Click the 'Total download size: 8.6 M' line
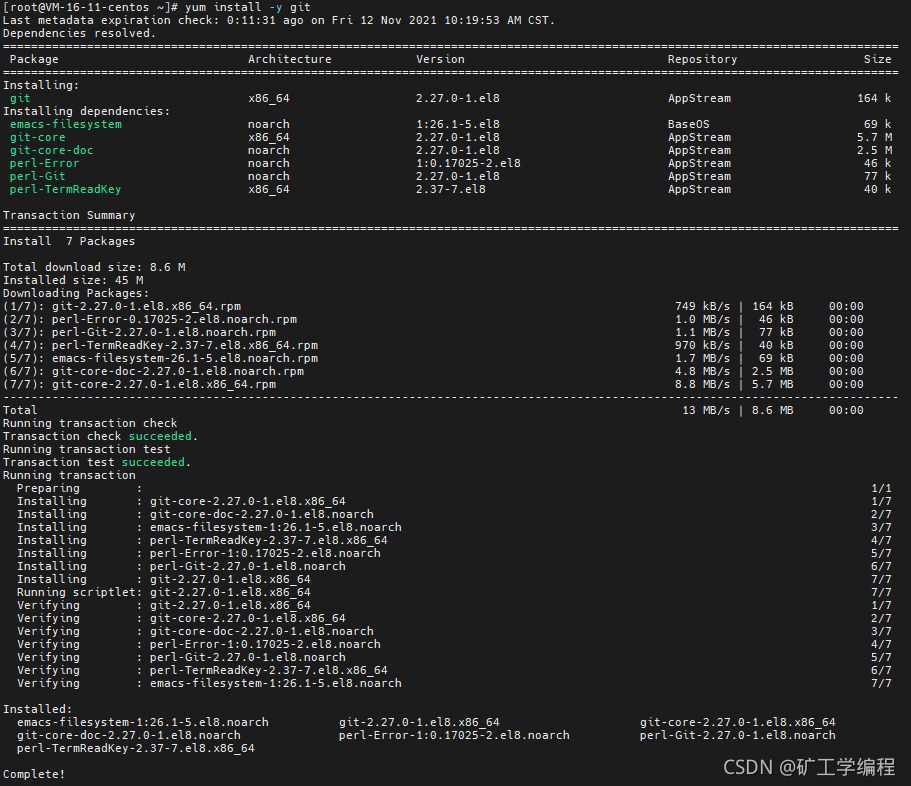Image resolution: width=911 pixels, height=786 pixels. coord(94,267)
